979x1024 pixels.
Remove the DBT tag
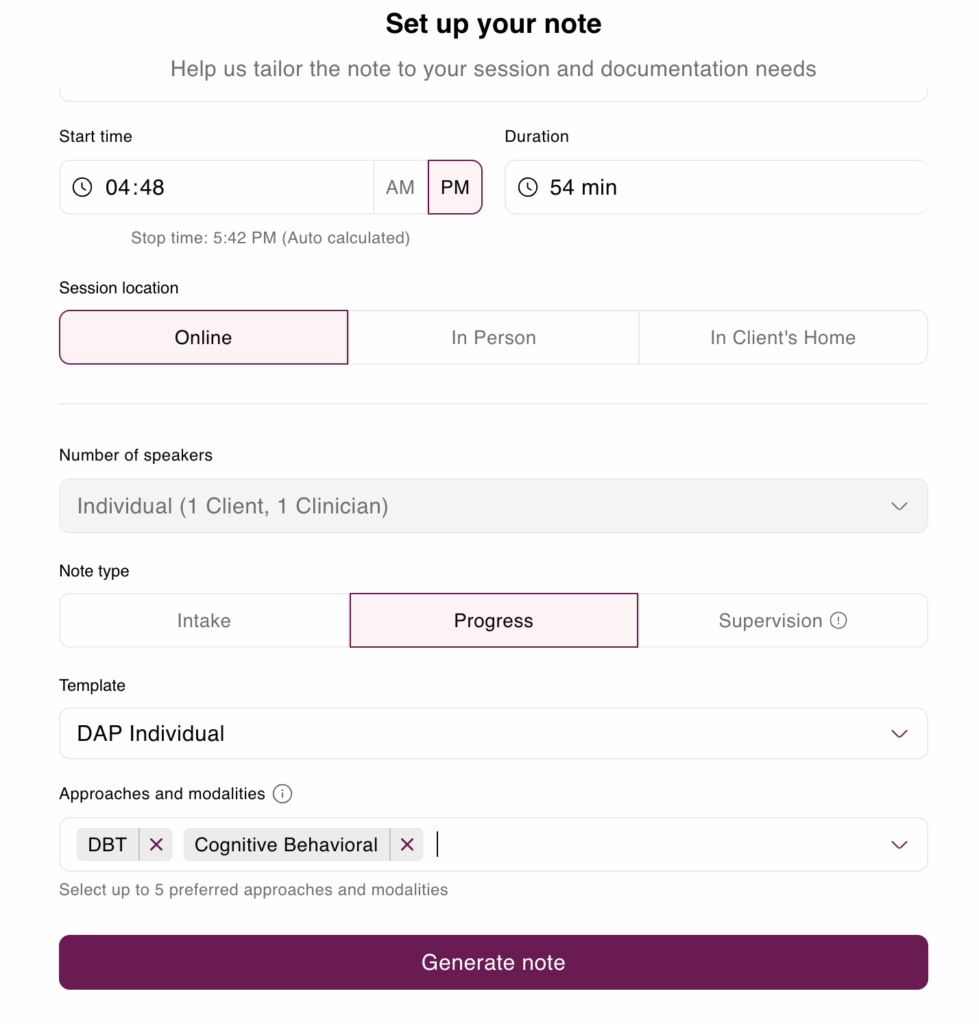[156, 845]
